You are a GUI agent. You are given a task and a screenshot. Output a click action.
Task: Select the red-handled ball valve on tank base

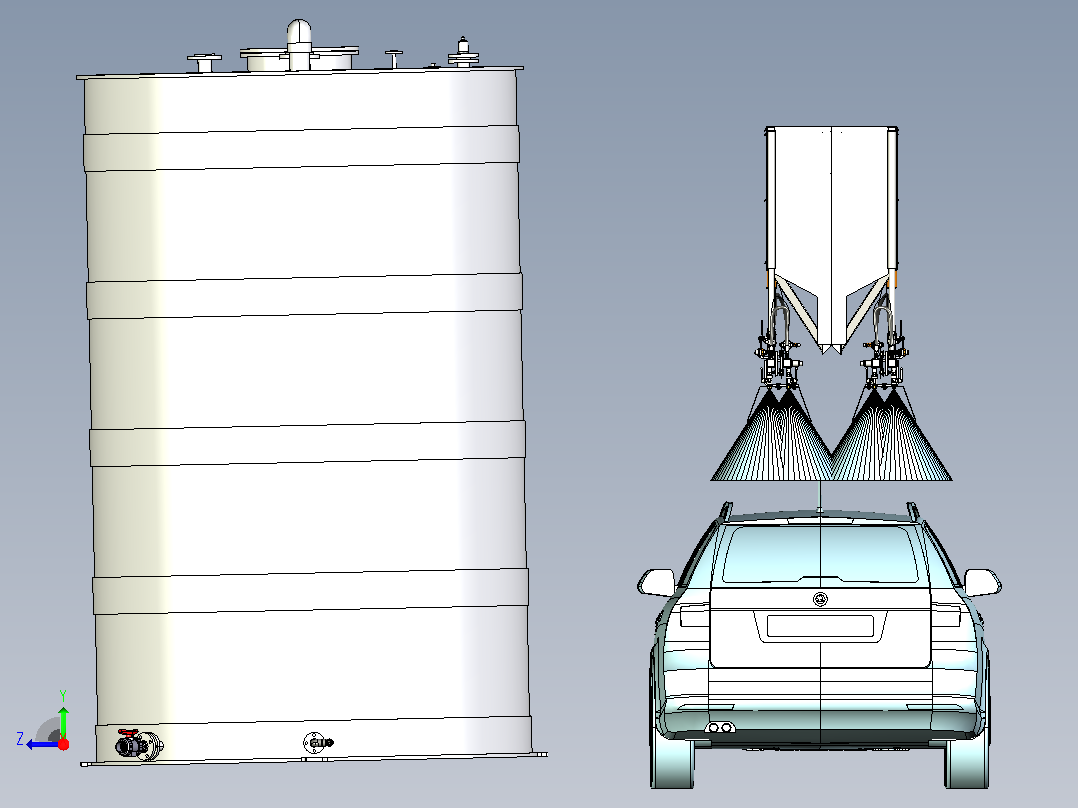[138, 745]
